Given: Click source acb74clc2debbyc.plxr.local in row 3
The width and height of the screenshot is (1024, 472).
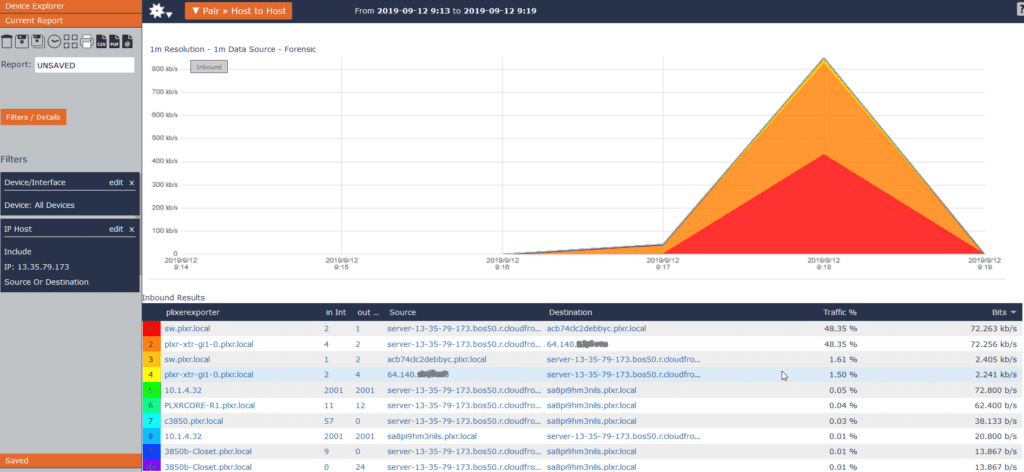Looking at the screenshot, I should (x=436, y=359).
